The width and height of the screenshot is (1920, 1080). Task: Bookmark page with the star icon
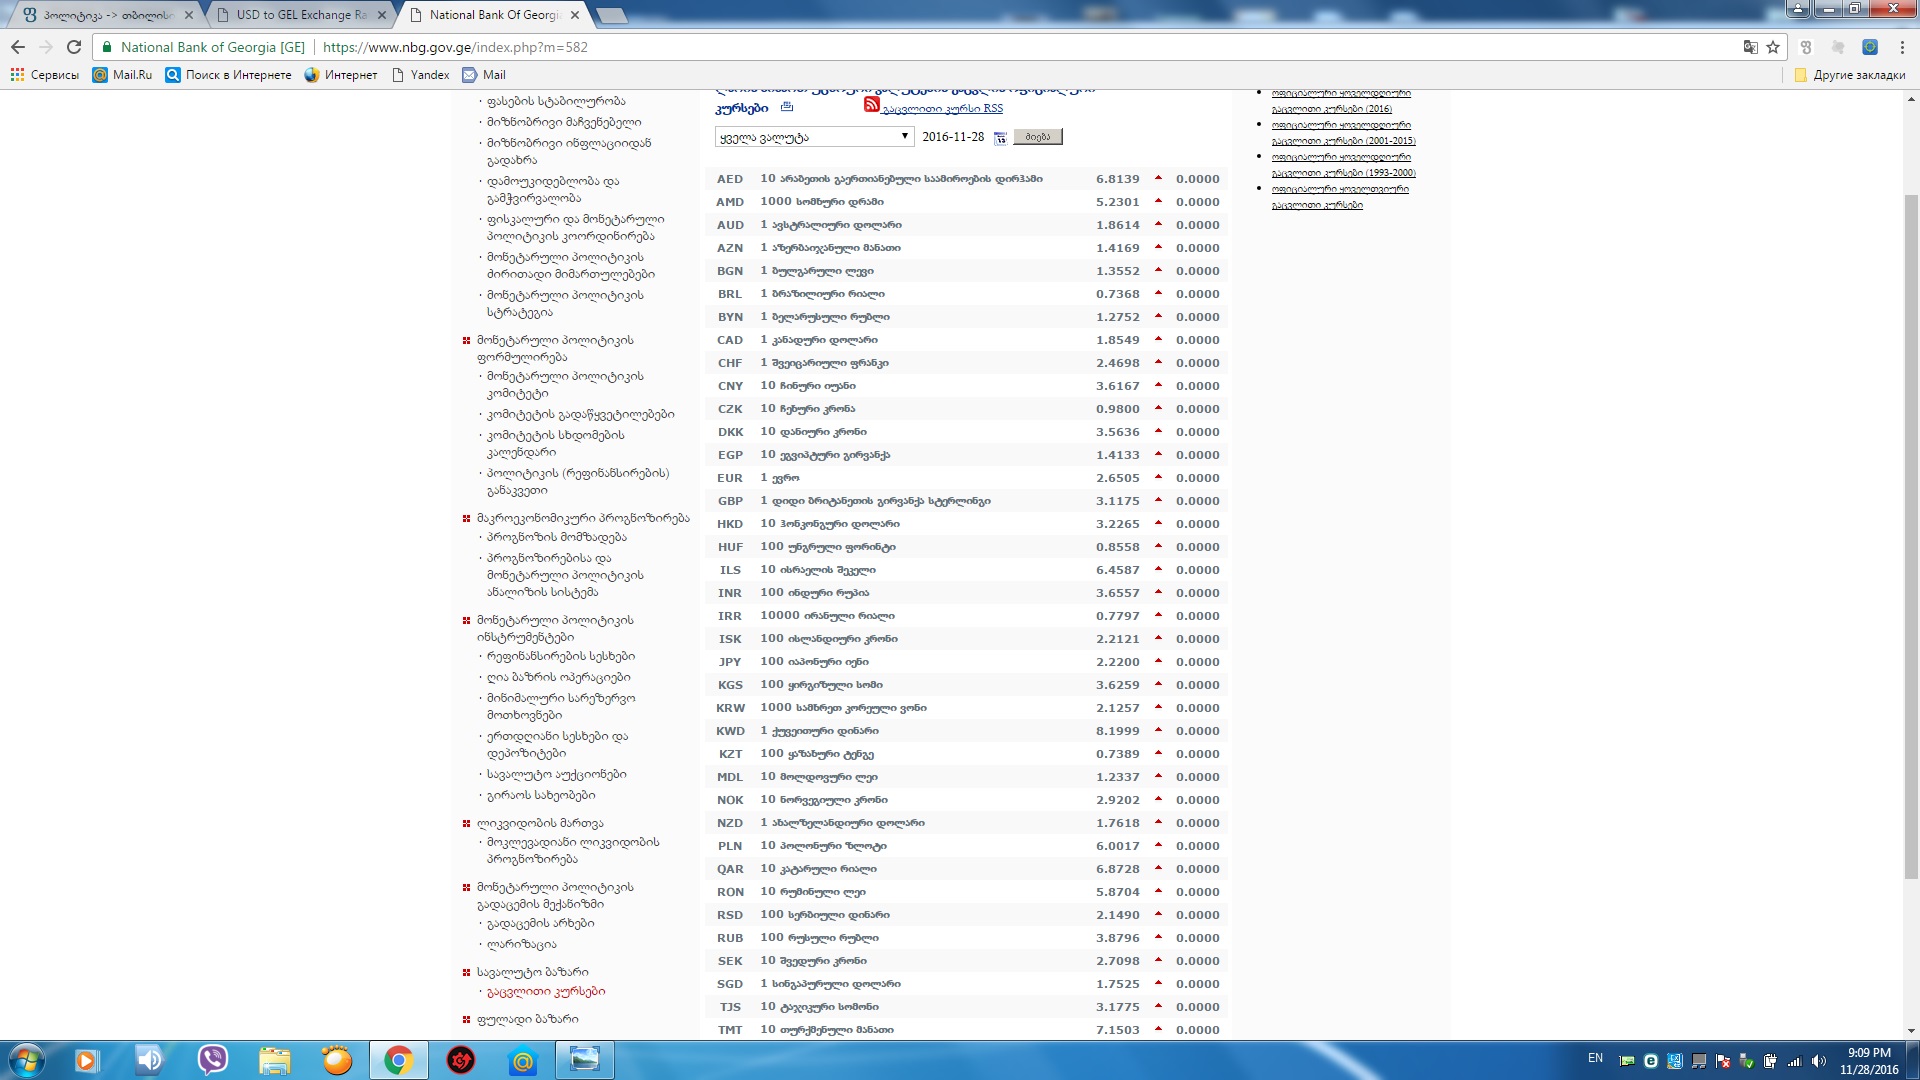point(1773,47)
